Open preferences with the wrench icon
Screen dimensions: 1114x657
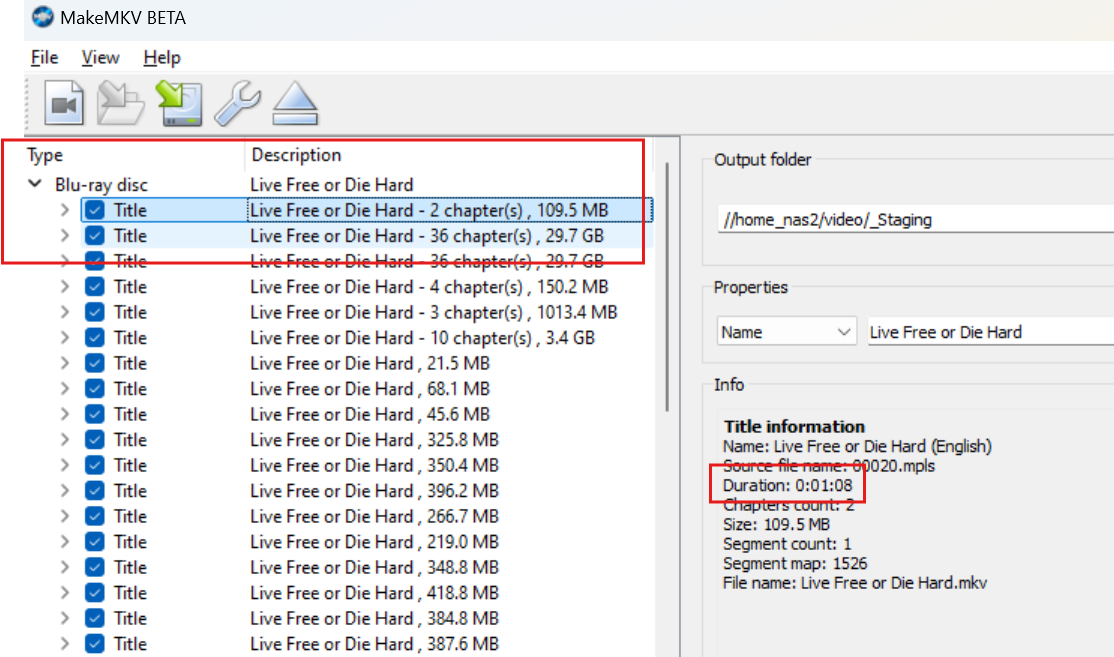237,104
